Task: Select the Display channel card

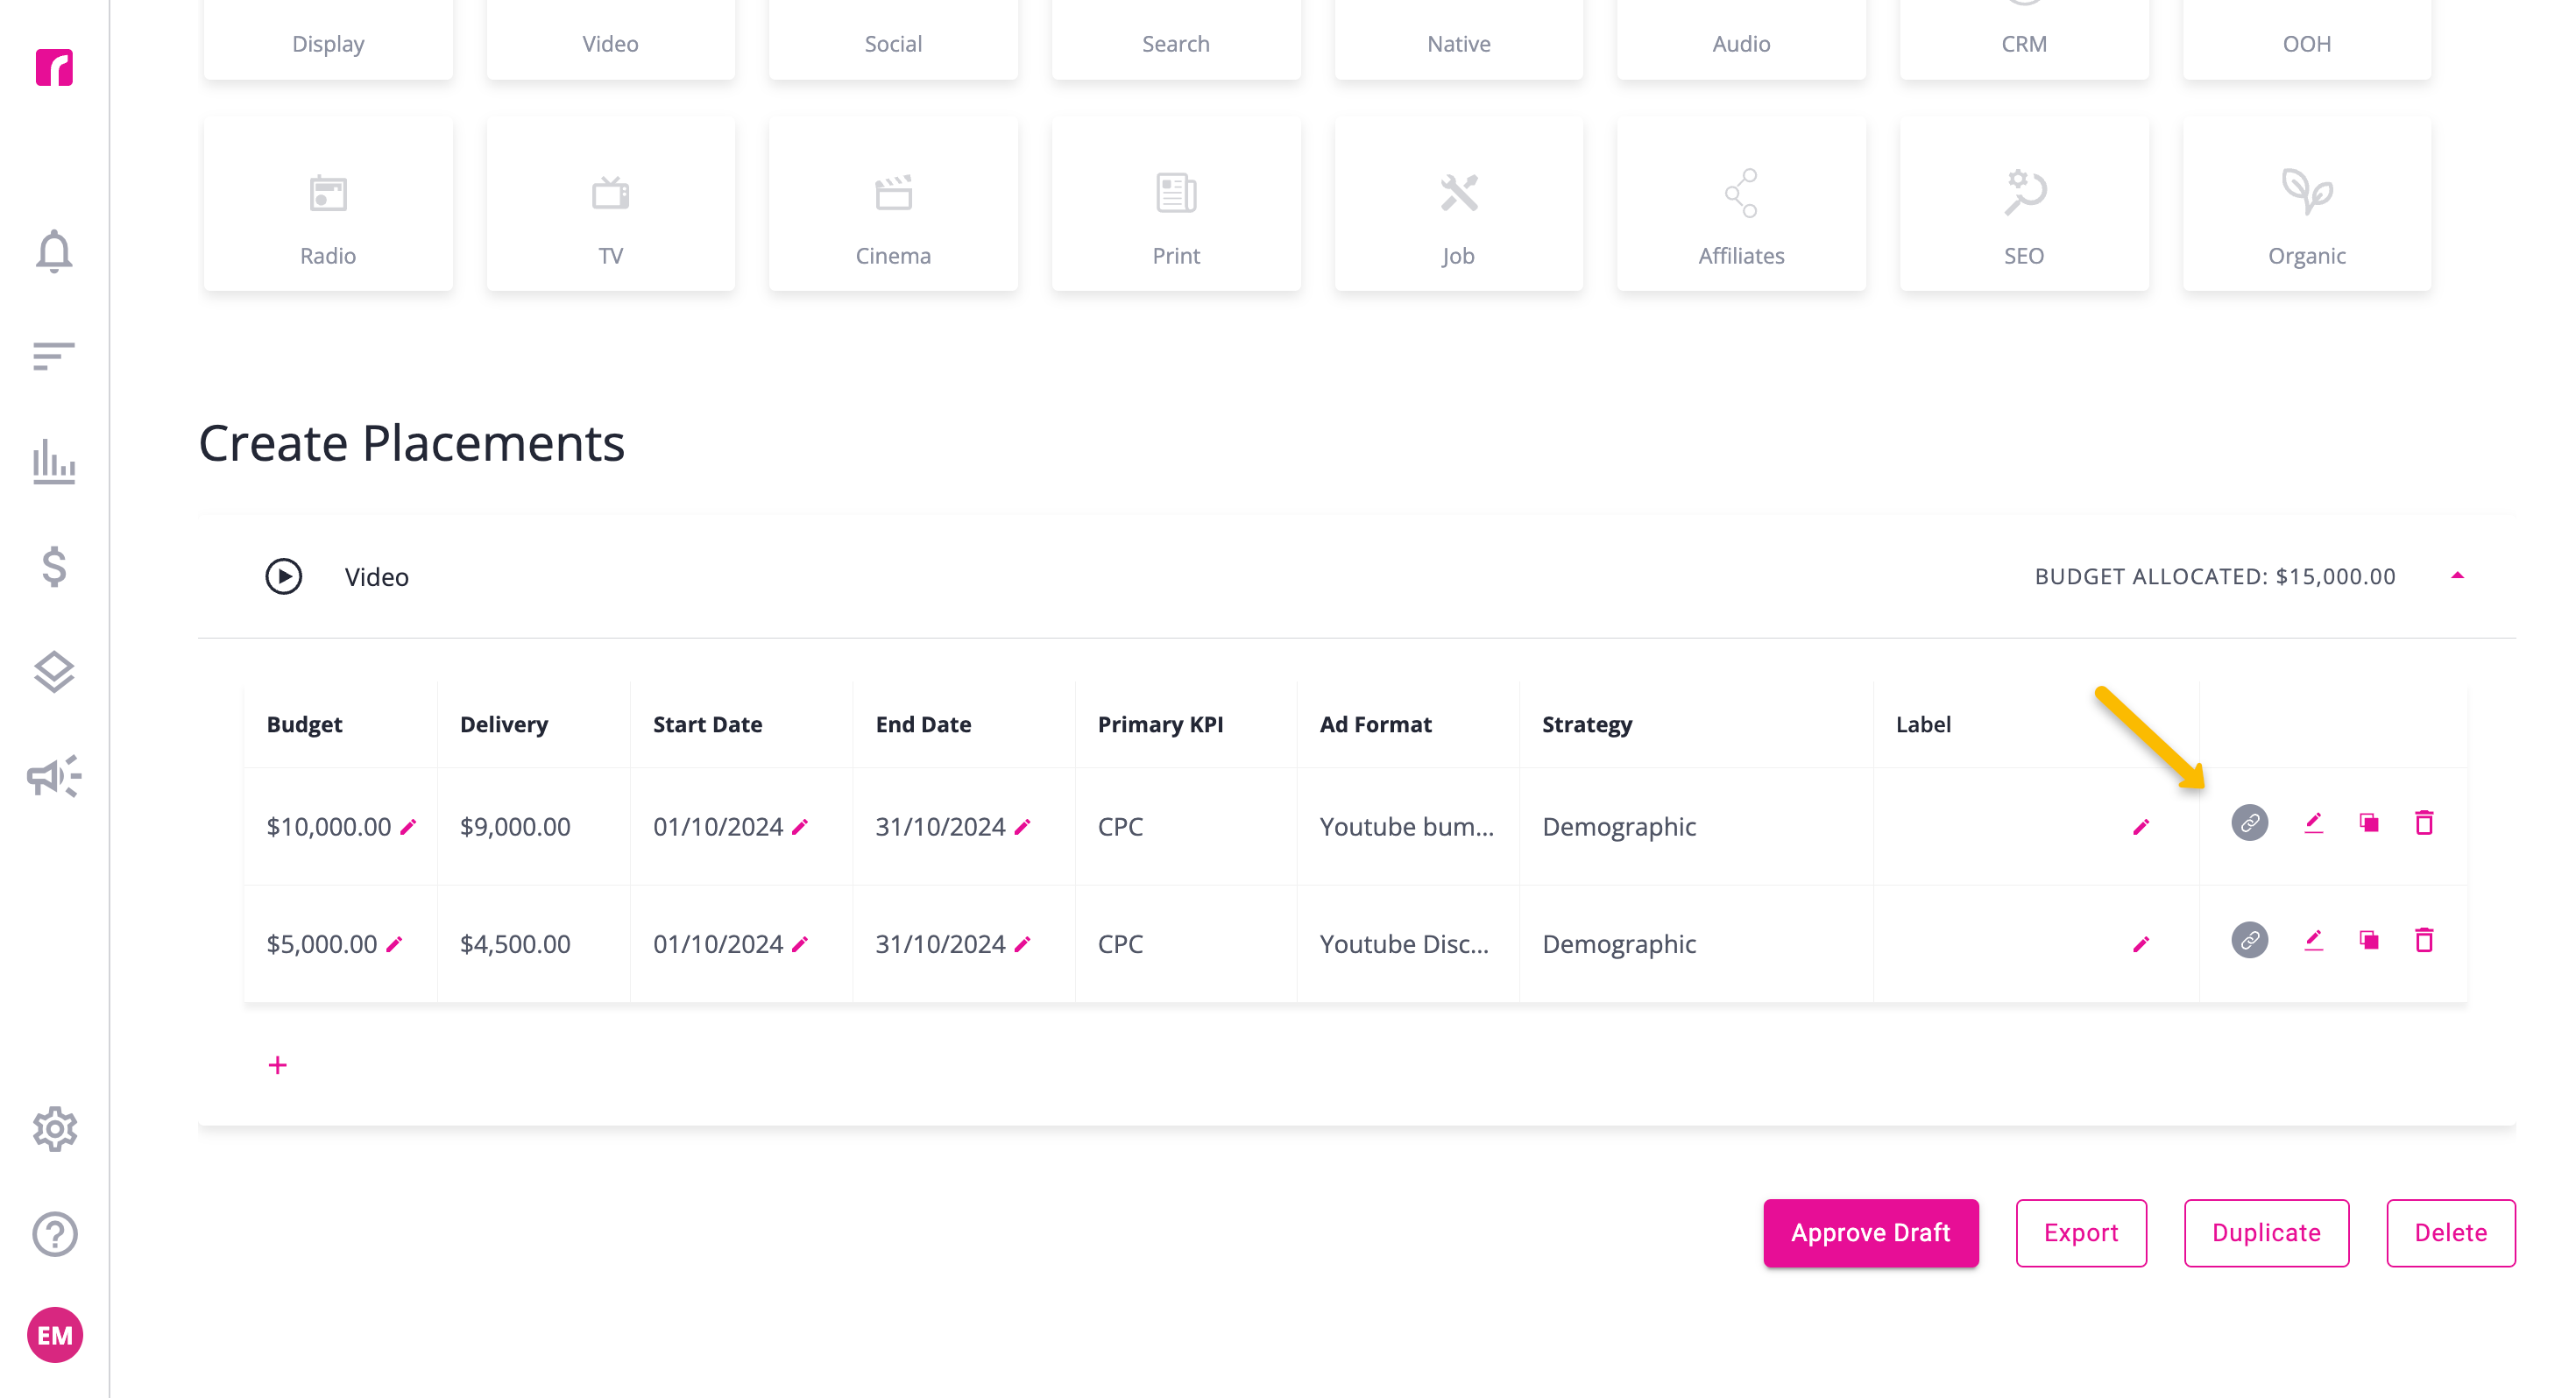Action: tap(328, 39)
